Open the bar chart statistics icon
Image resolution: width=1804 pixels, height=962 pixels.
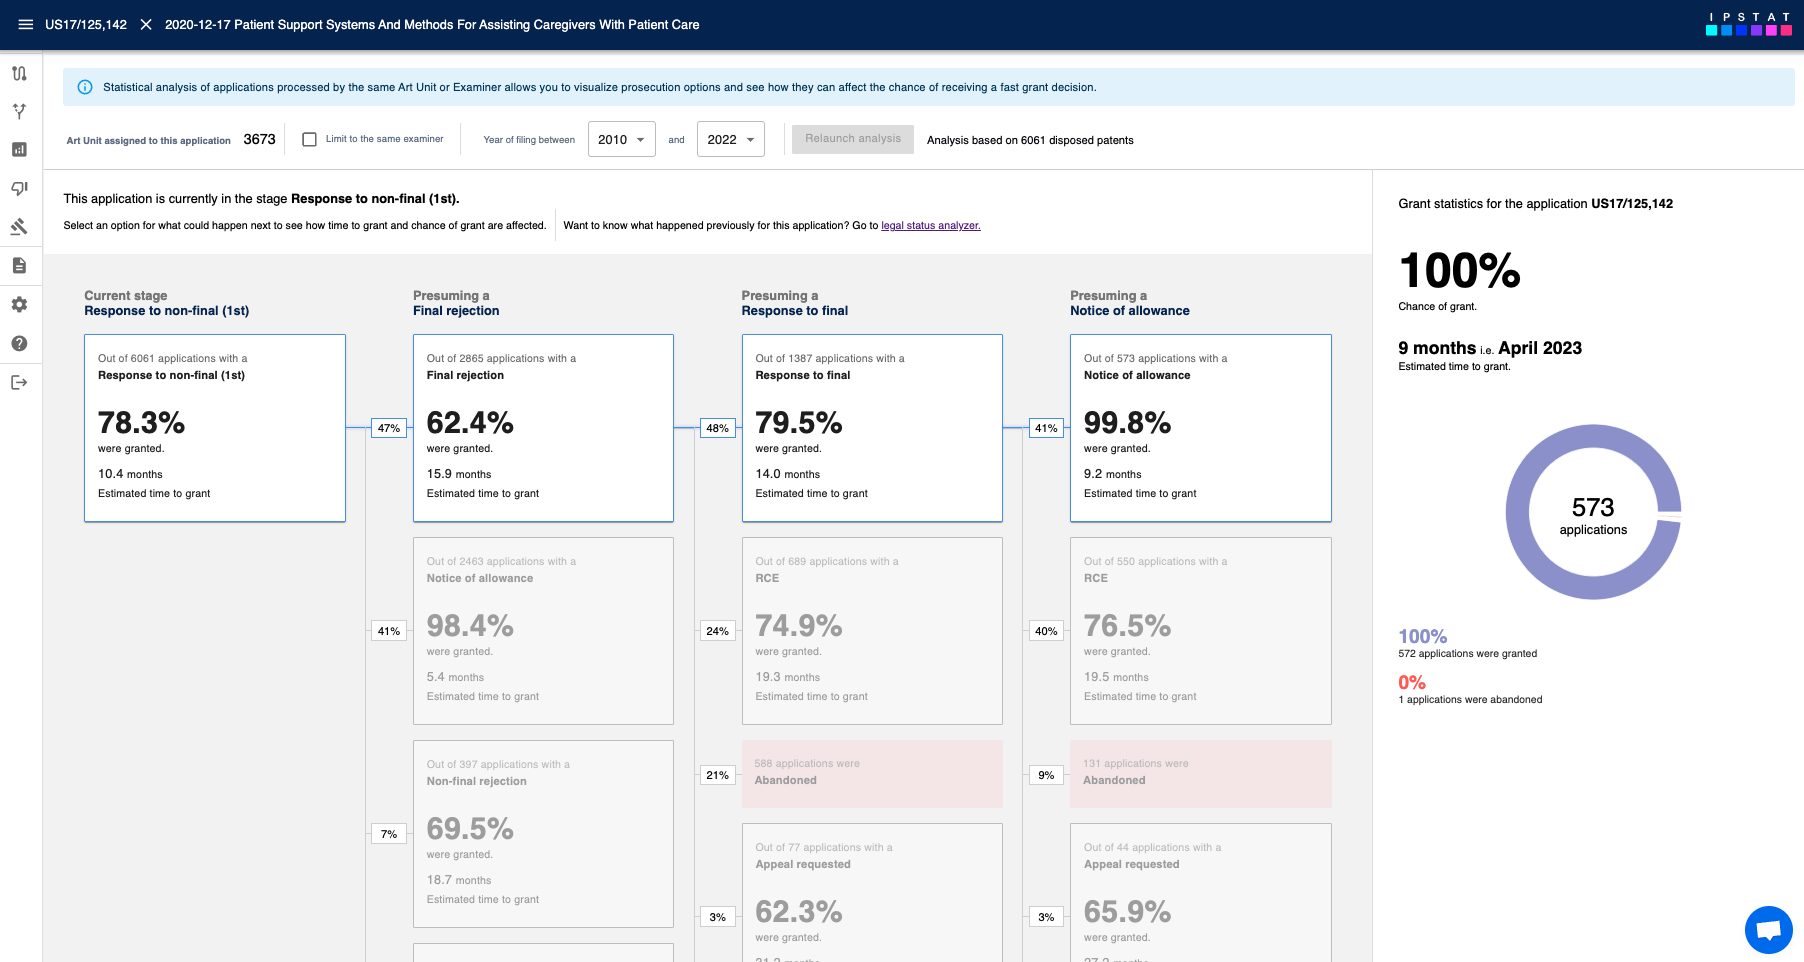tap(19, 150)
